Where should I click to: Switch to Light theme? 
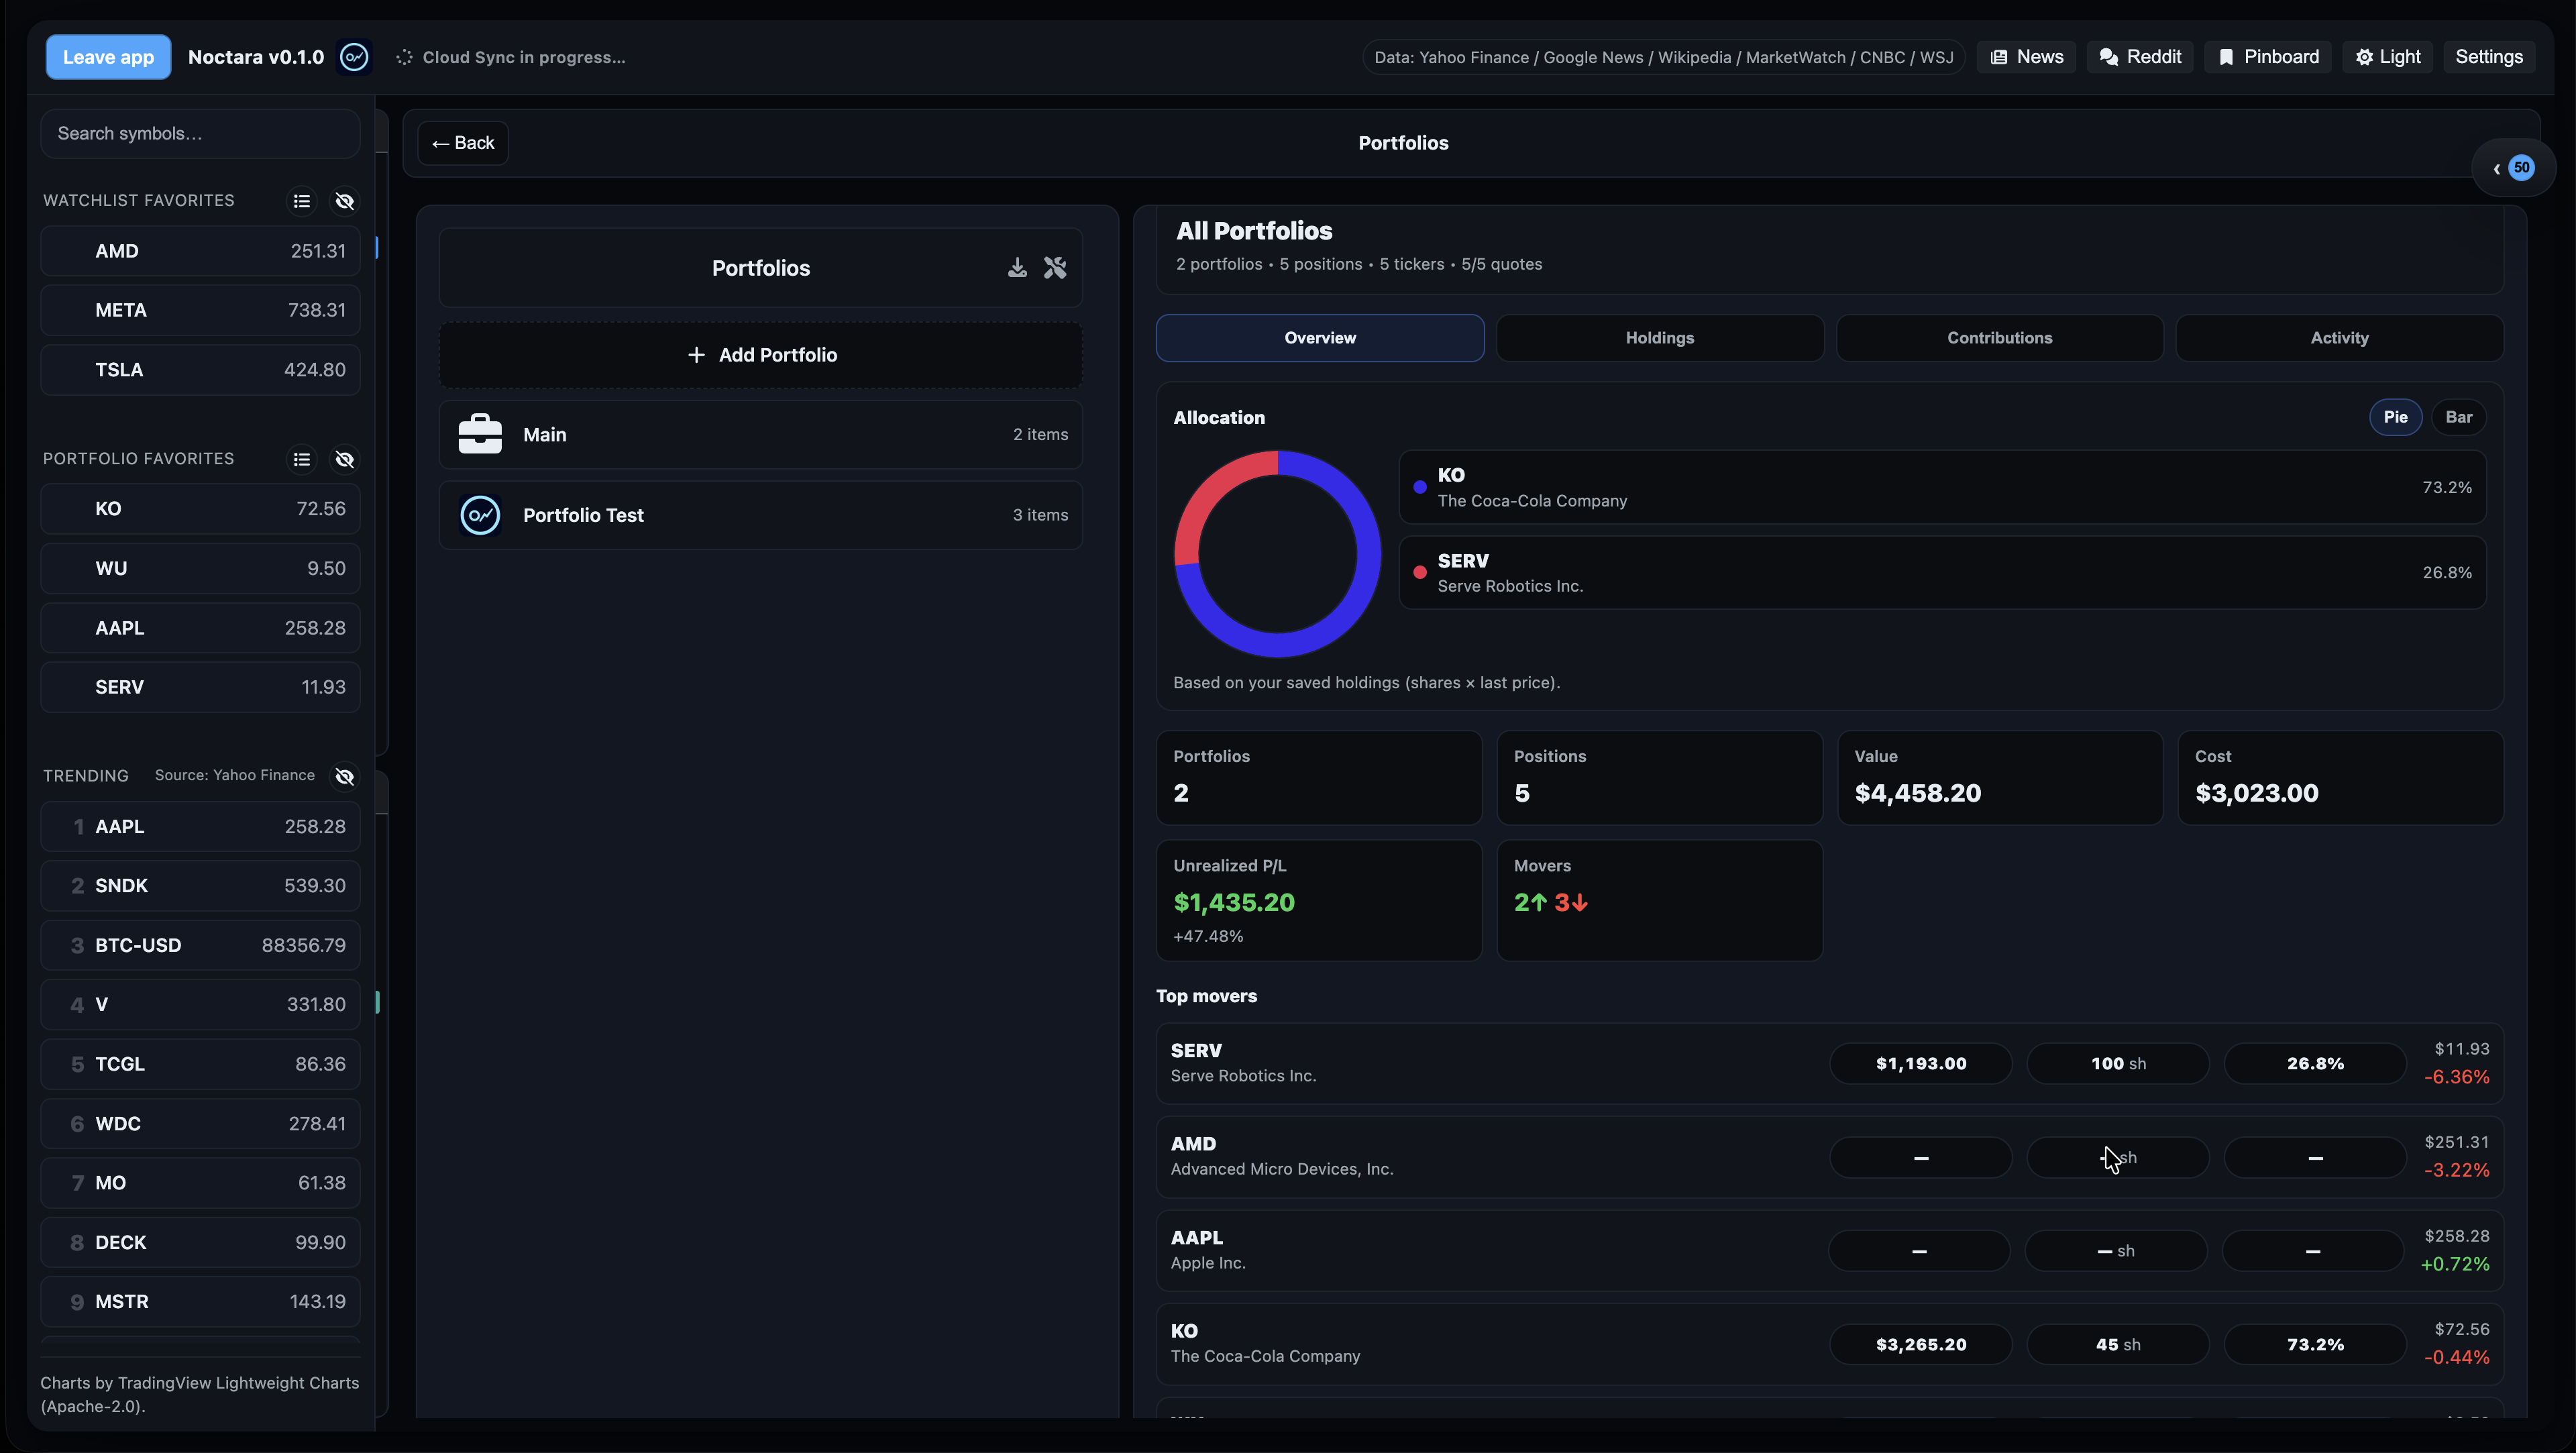click(2388, 57)
